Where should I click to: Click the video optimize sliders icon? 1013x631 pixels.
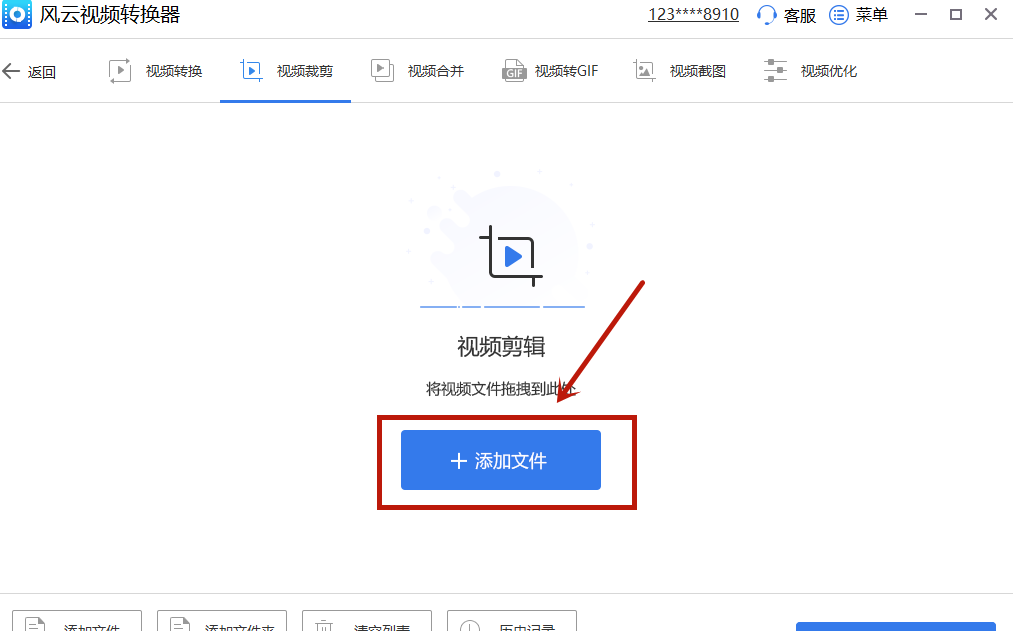tap(775, 71)
